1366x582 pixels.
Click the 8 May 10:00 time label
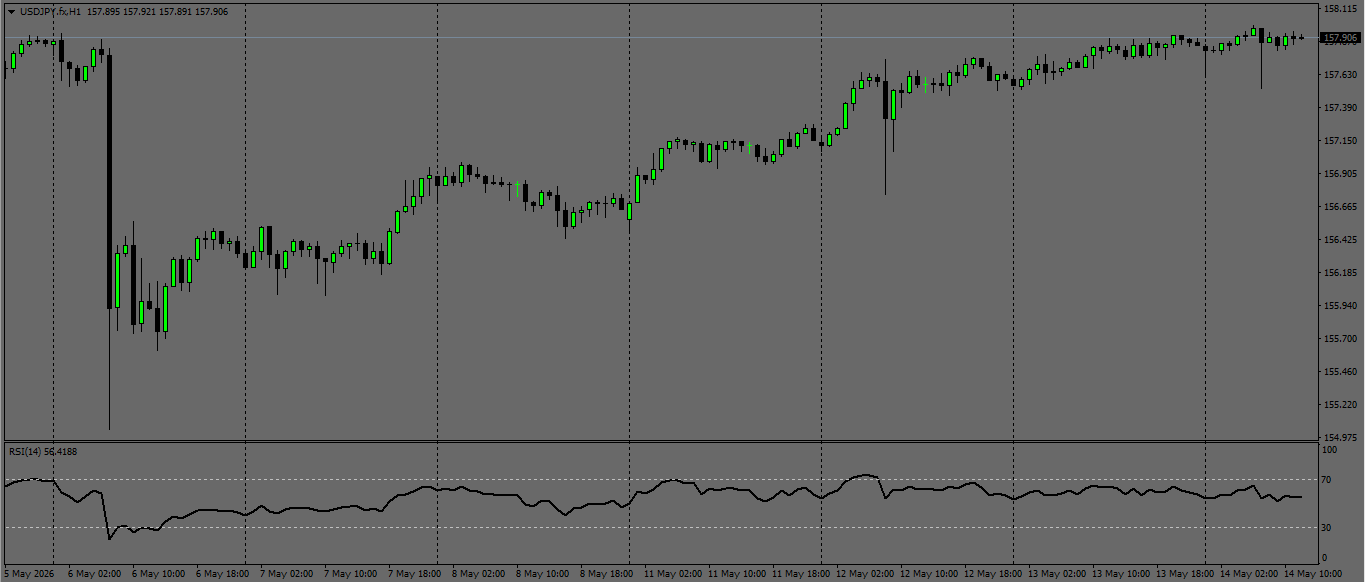tap(542, 574)
